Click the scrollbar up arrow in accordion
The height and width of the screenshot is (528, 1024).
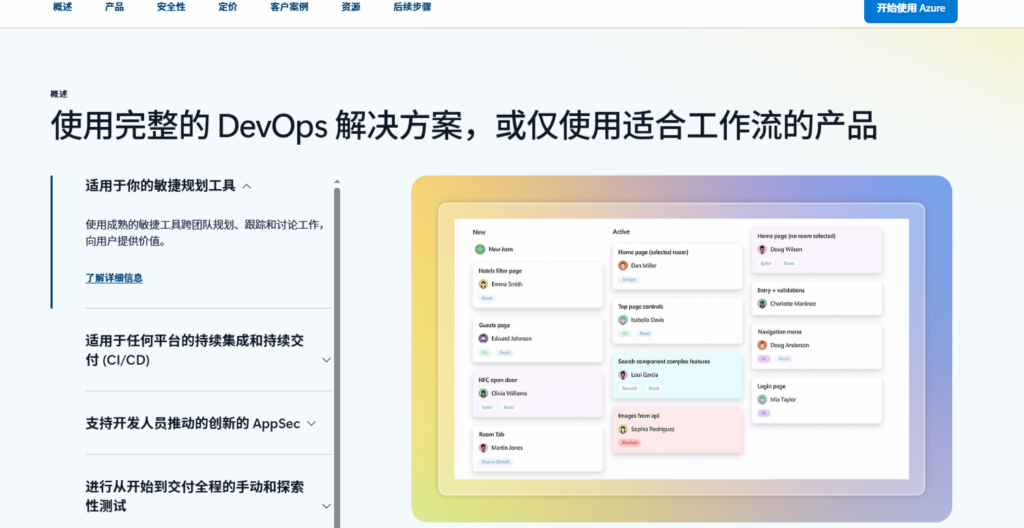click(x=337, y=182)
